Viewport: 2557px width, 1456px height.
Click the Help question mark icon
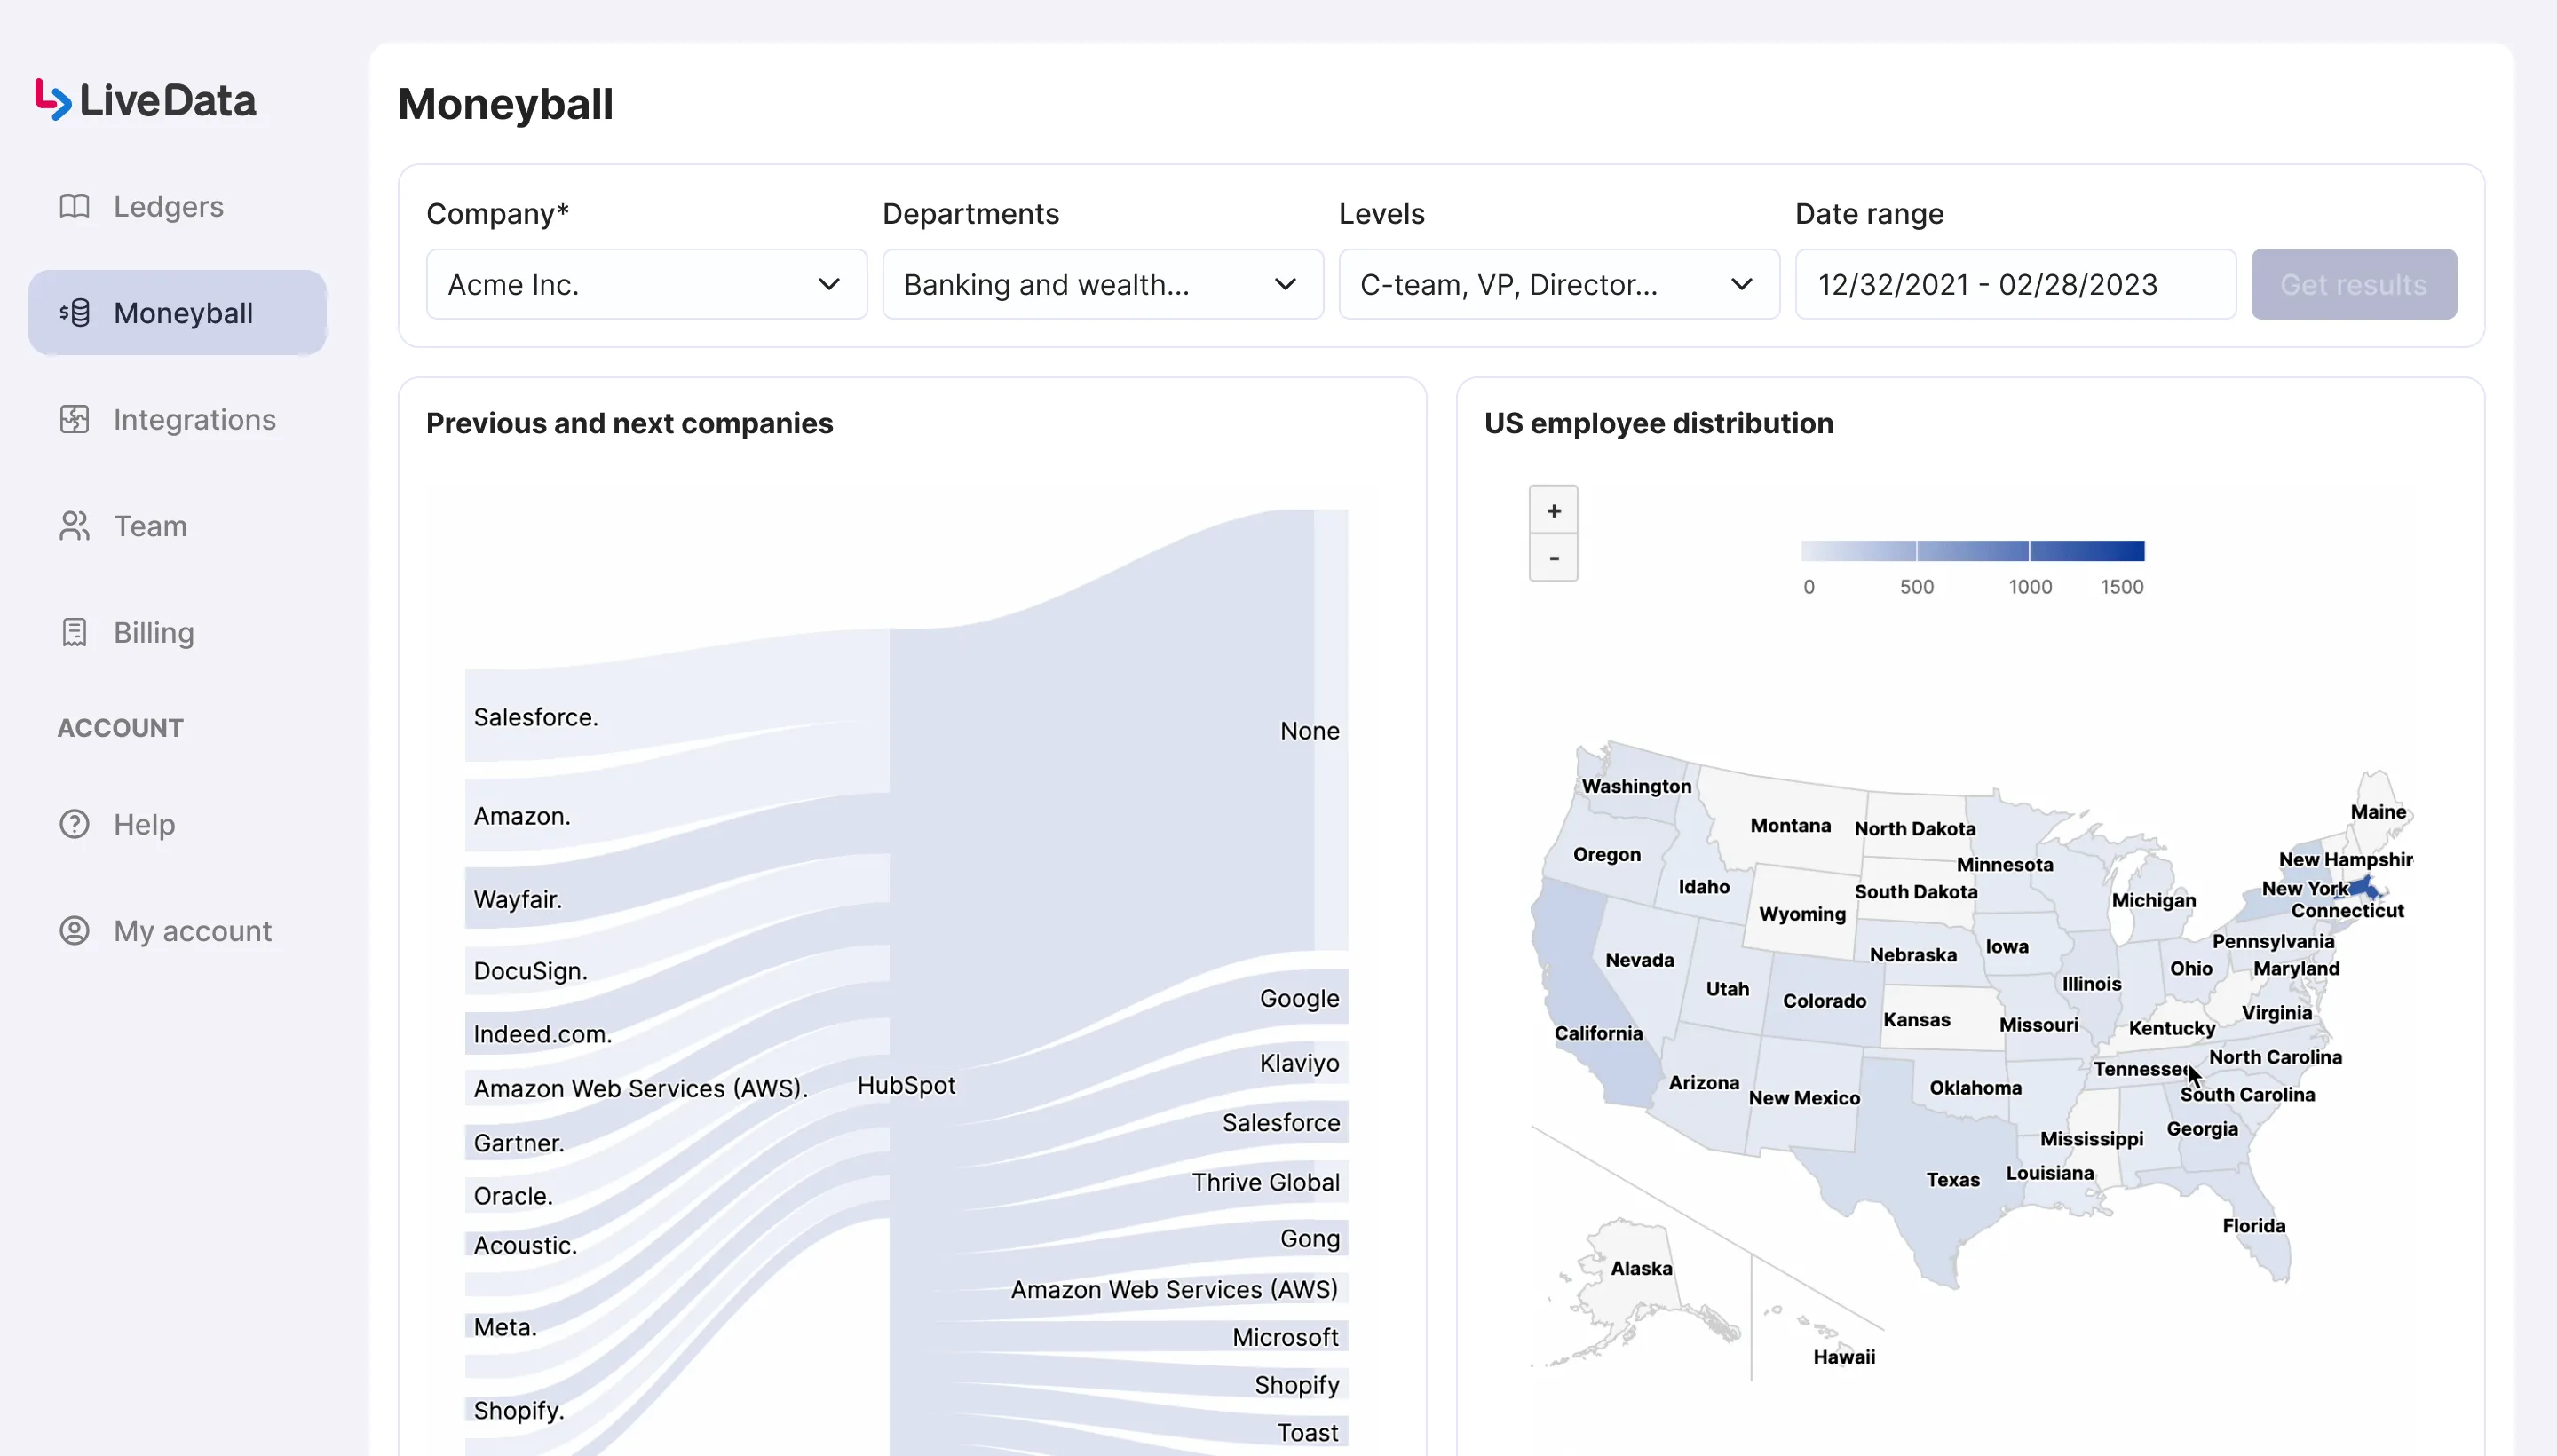click(74, 825)
